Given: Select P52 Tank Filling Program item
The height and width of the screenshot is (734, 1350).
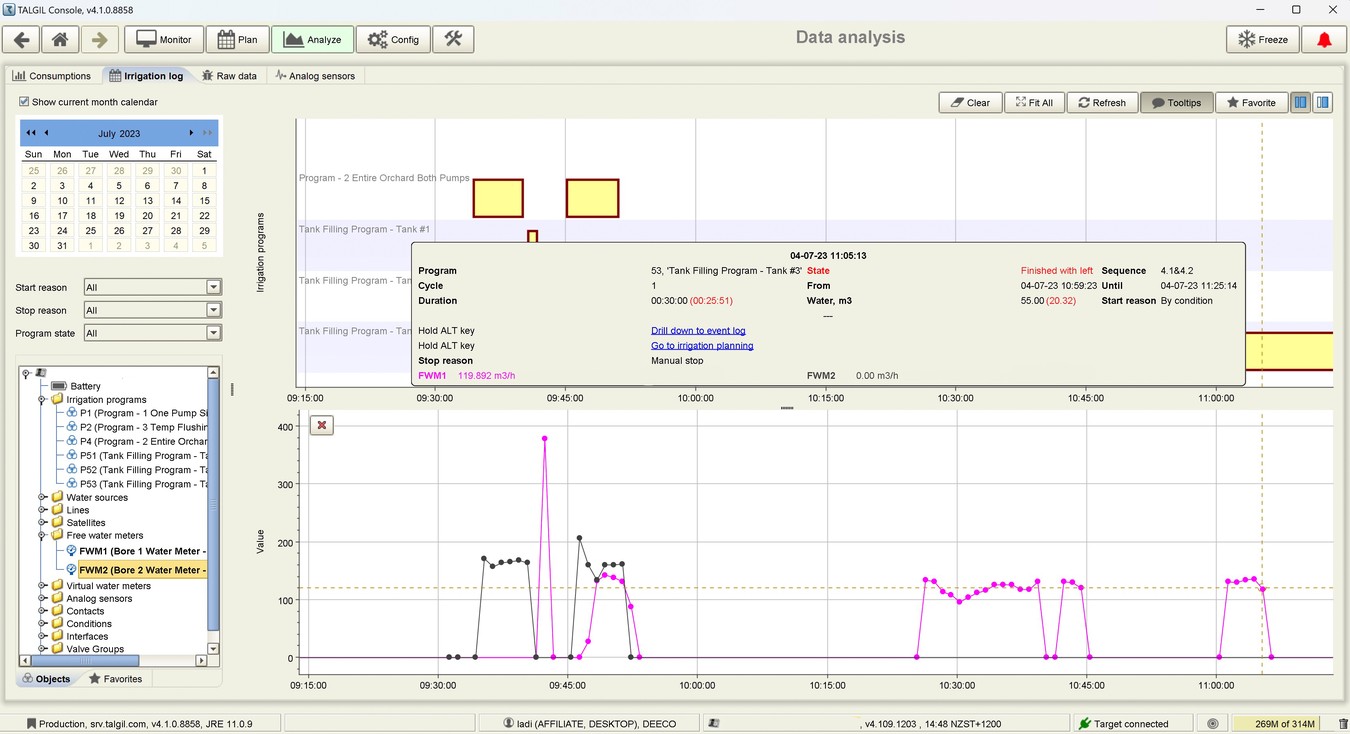Looking at the screenshot, I should point(136,469).
